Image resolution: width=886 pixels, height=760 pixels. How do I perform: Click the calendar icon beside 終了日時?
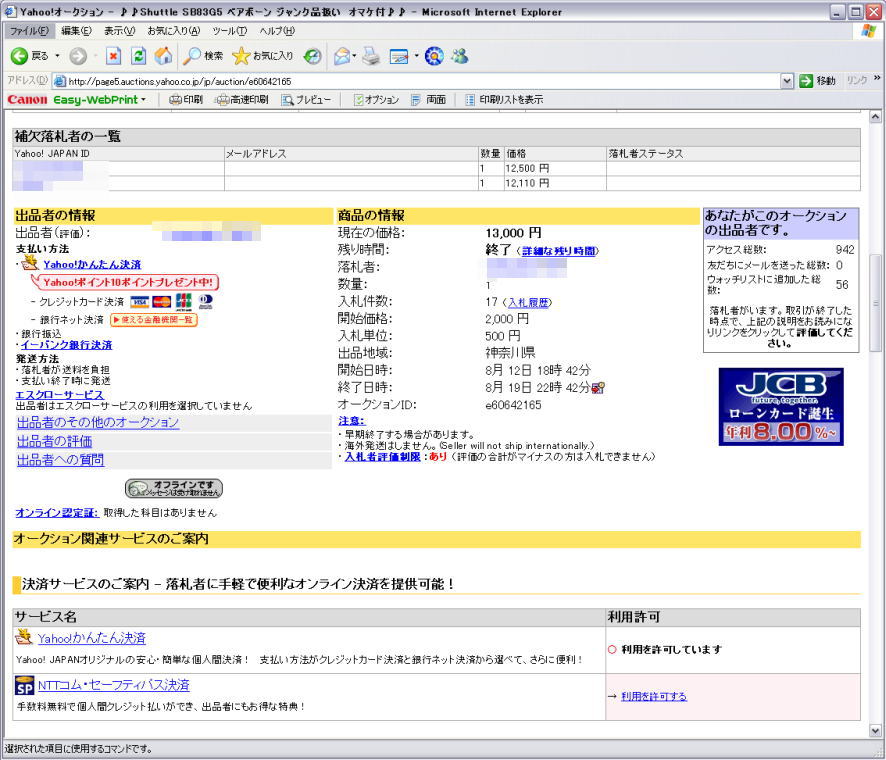pos(598,388)
